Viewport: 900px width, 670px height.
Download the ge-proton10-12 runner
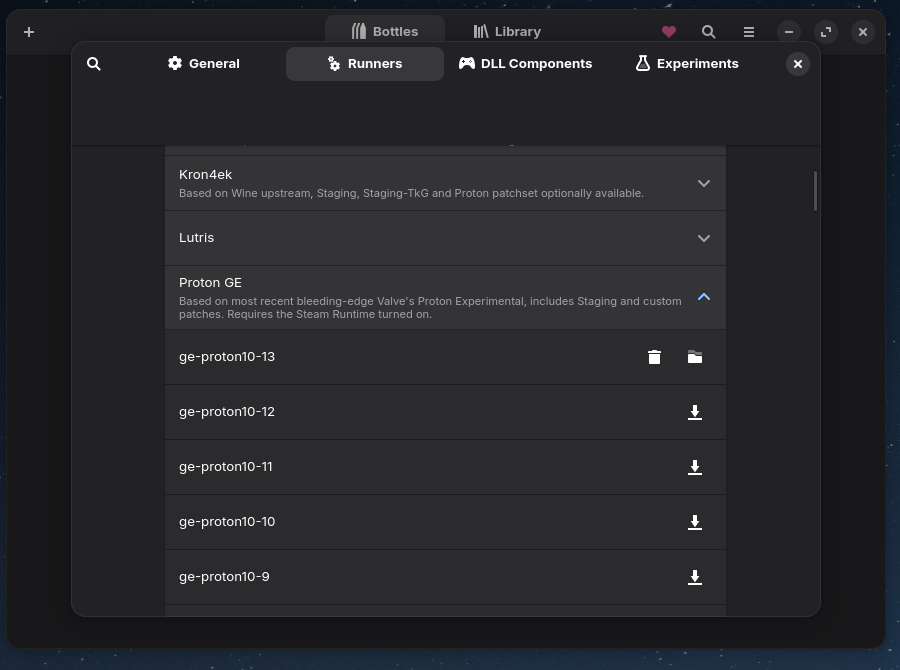click(695, 412)
